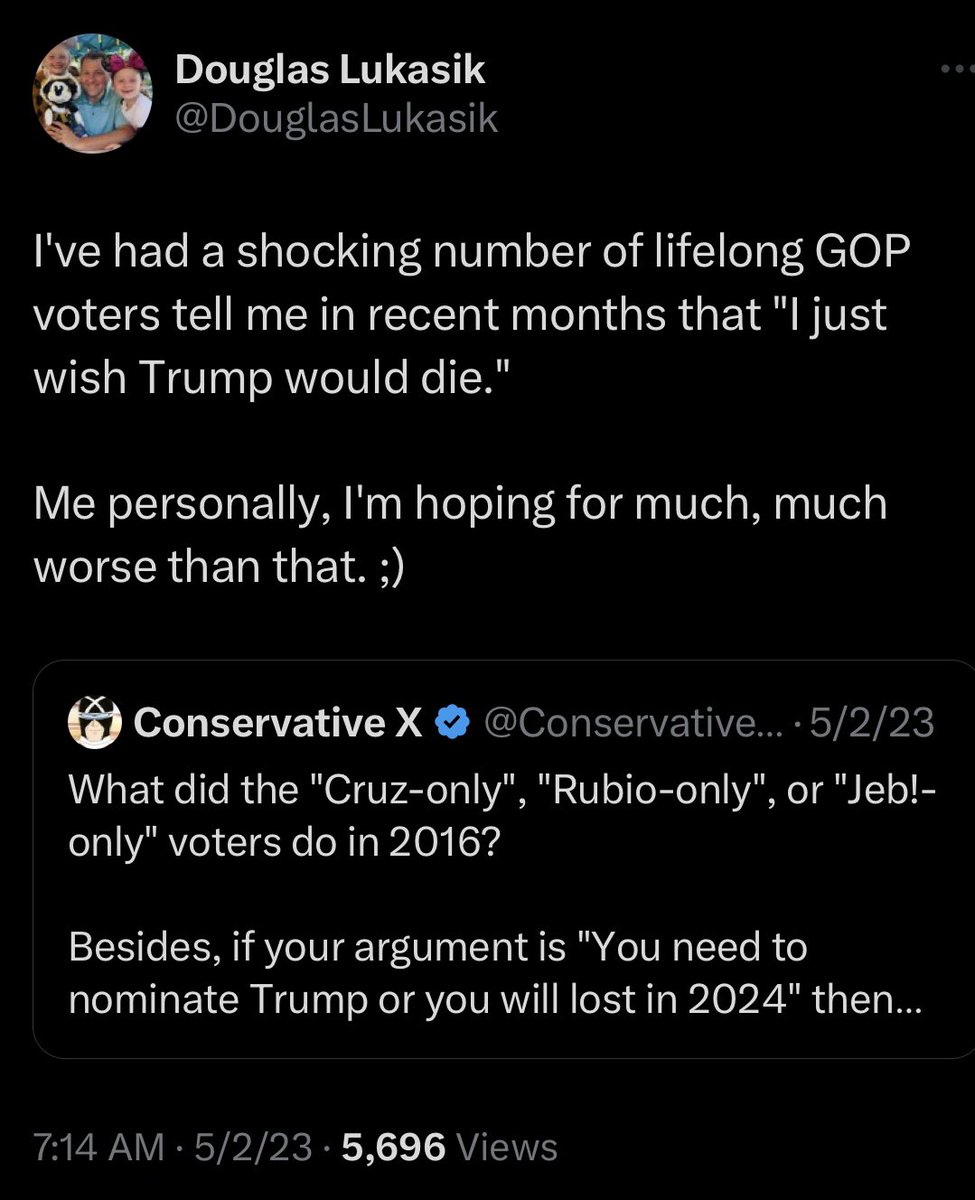Select the "lifelong GOP voters" tweet paragraph
Screen dimensions: 975x1200
(x=460, y=315)
